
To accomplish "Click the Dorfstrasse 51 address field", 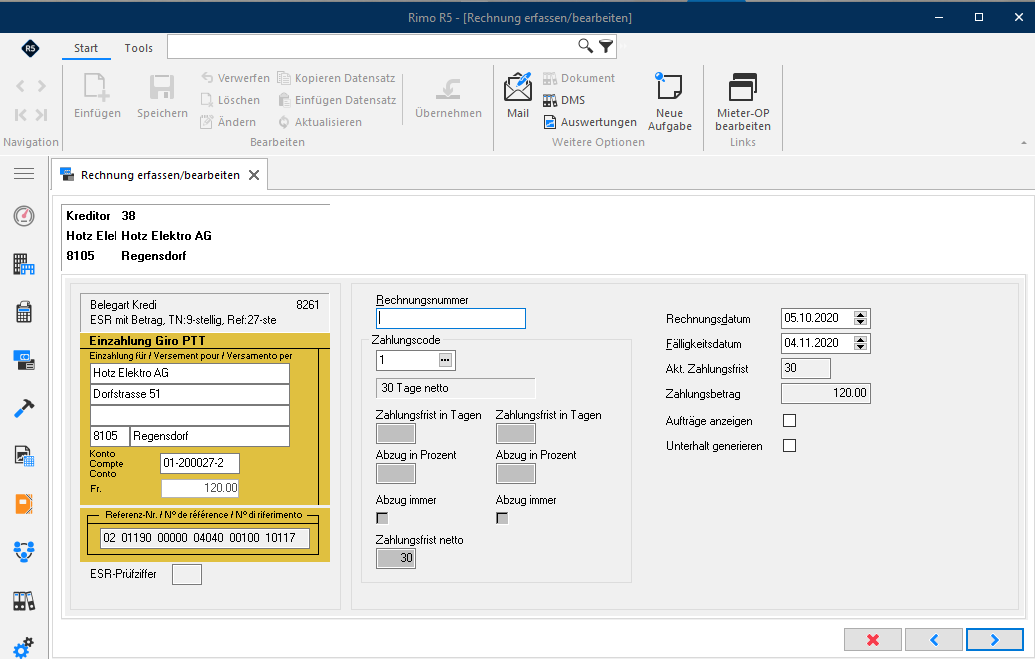I will pos(189,394).
